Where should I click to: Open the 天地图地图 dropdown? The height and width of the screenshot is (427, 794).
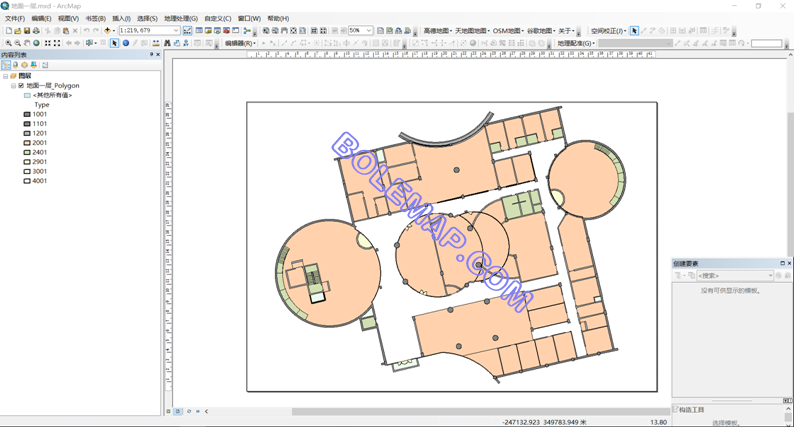[471, 31]
